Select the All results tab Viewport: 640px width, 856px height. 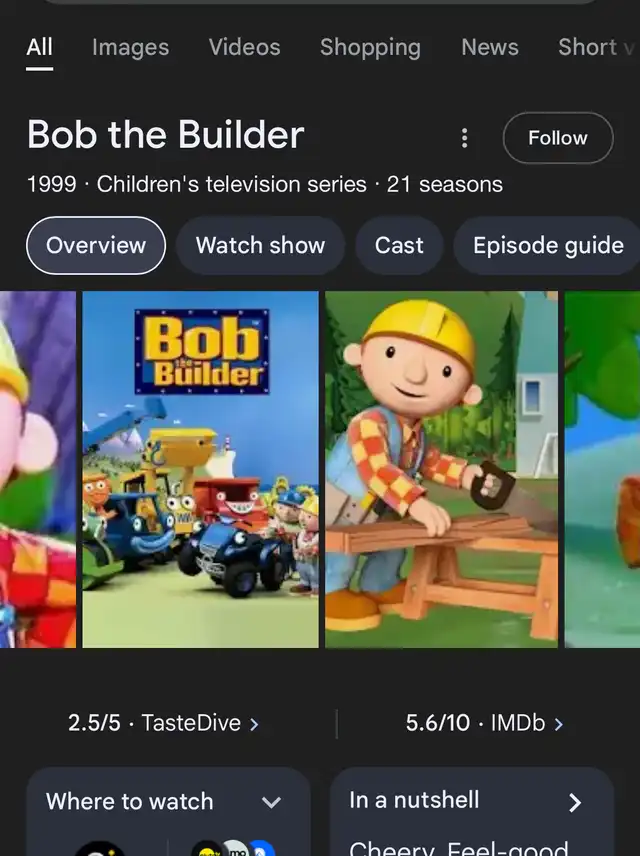pyautogui.click(x=39, y=48)
